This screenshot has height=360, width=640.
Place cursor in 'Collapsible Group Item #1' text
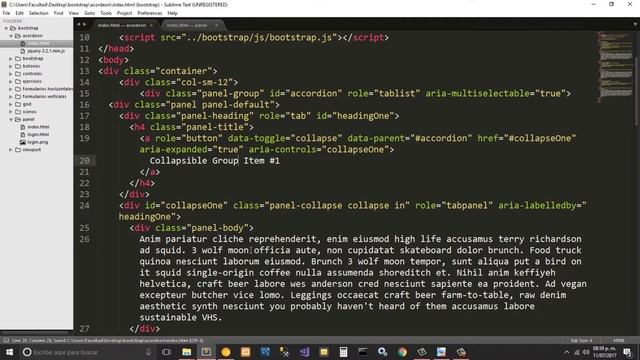215,161
